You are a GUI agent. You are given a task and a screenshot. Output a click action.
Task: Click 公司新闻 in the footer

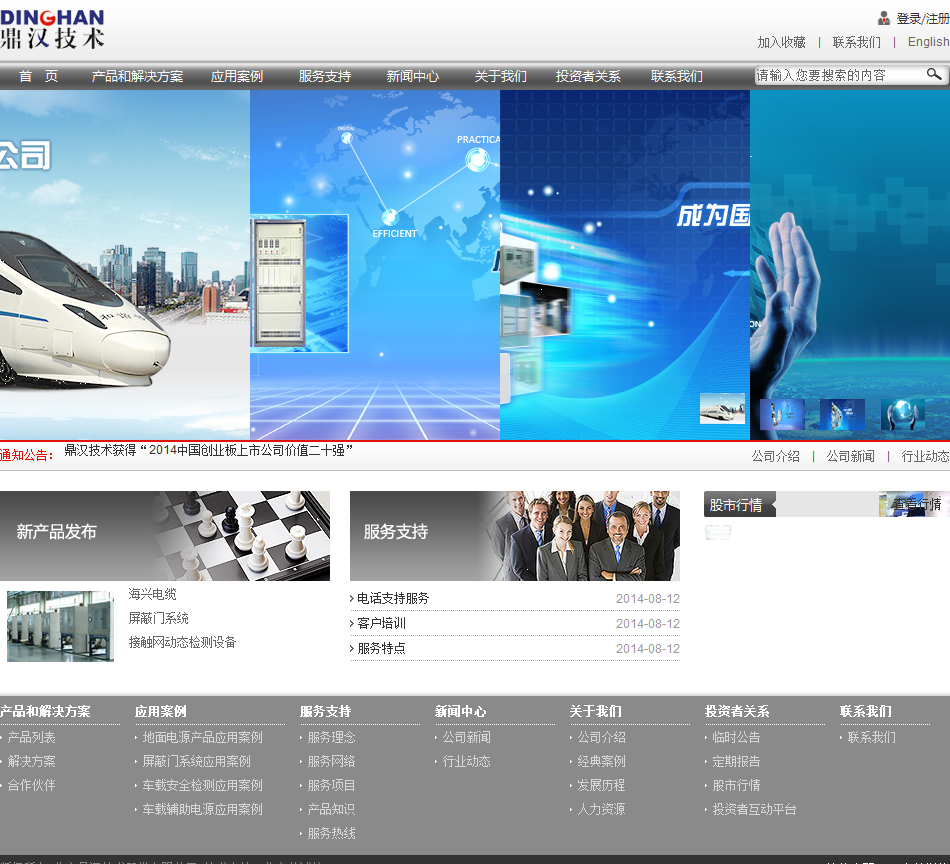click(x=467, y=737)
